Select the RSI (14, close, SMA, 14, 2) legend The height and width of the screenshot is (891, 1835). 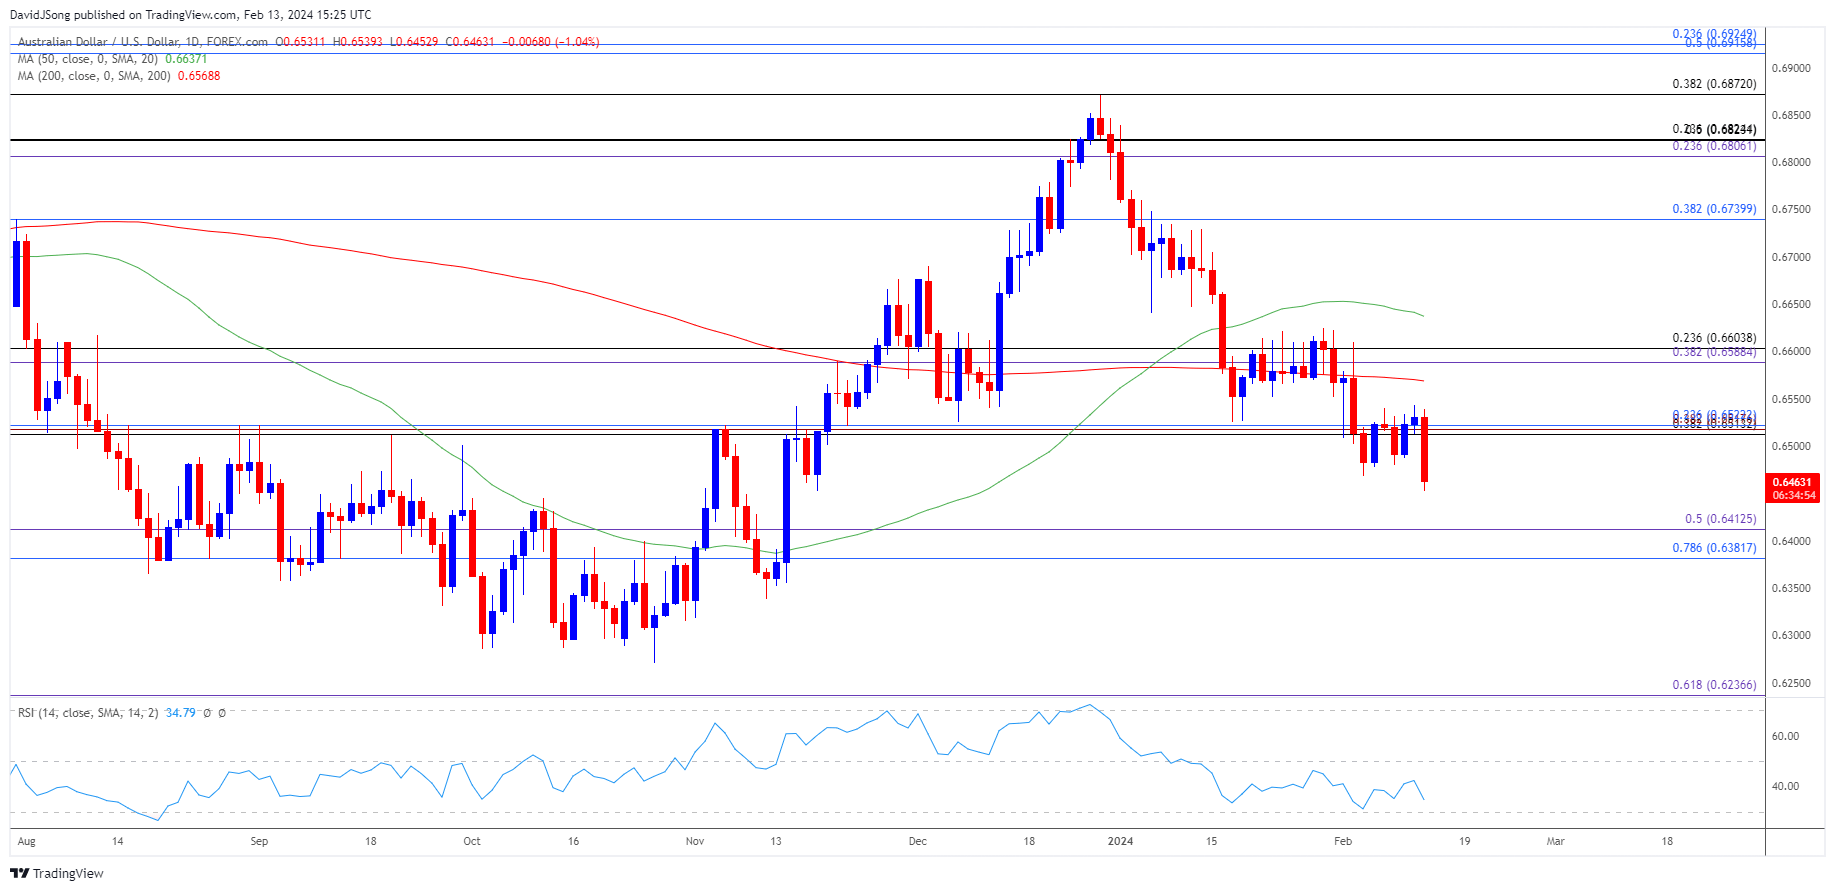[88, 713]
